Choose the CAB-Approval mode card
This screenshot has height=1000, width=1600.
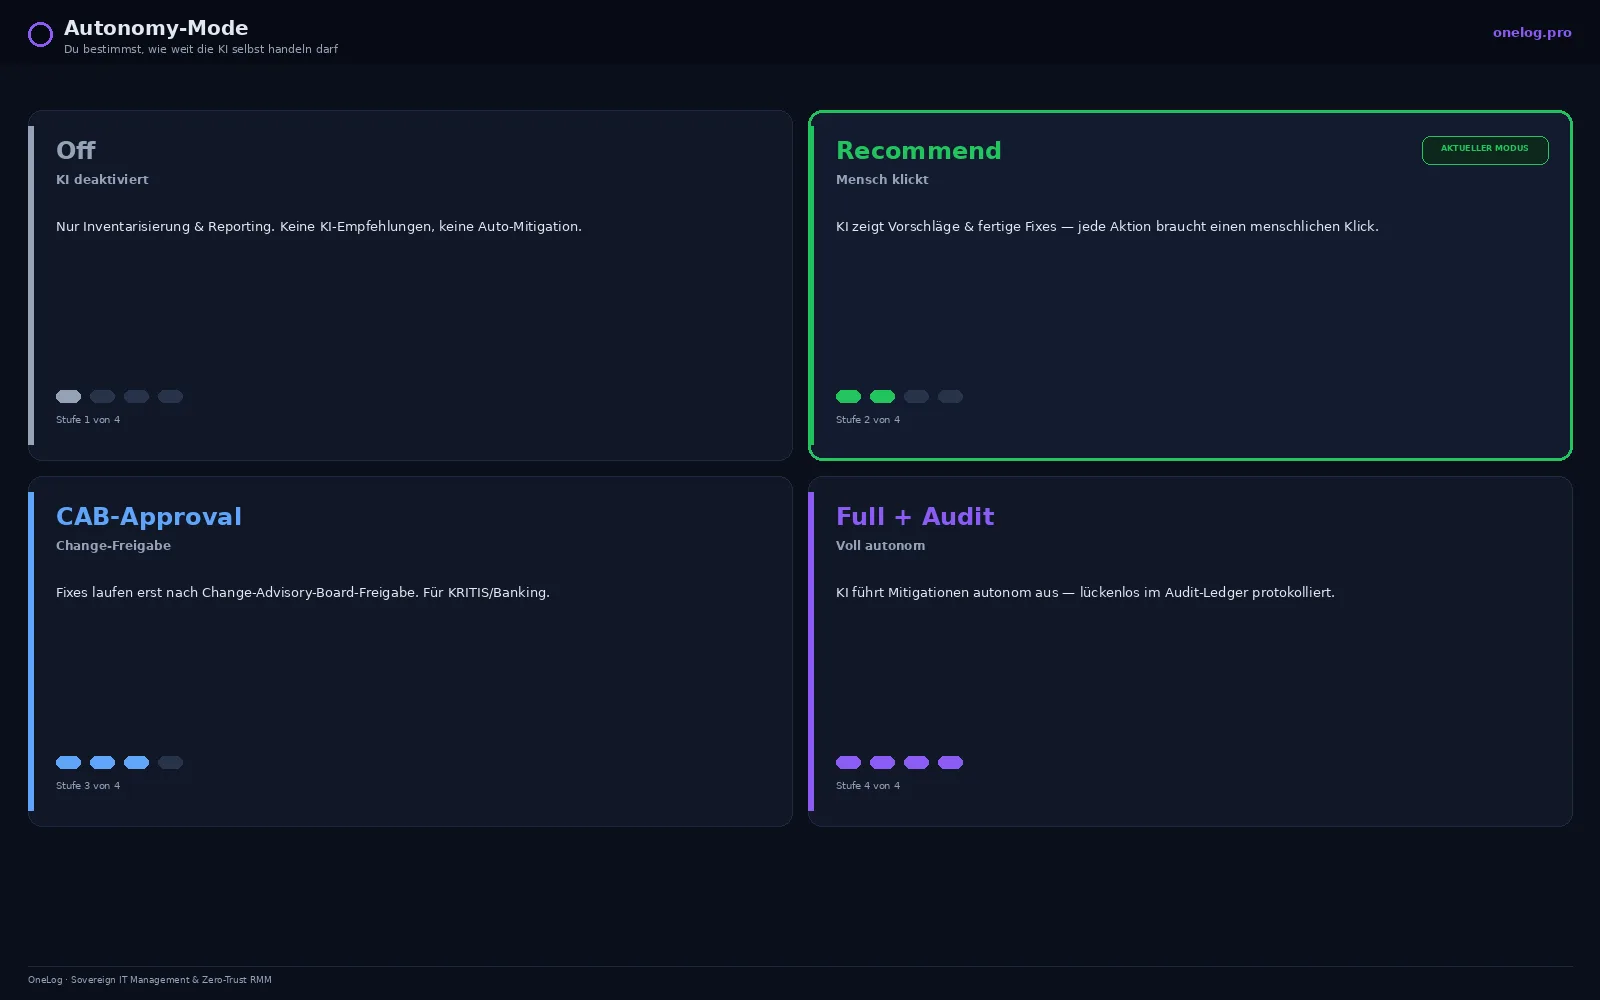pos(410,651)
